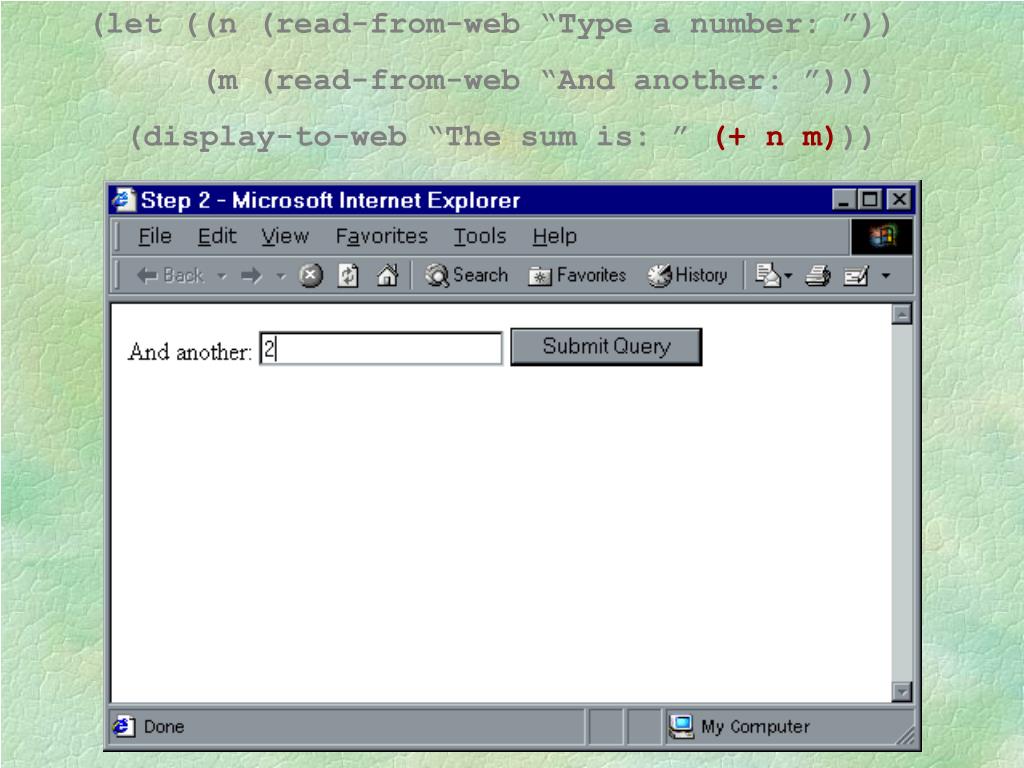
Task: Click the scrollbar down arrow
Action: (902, 692)
